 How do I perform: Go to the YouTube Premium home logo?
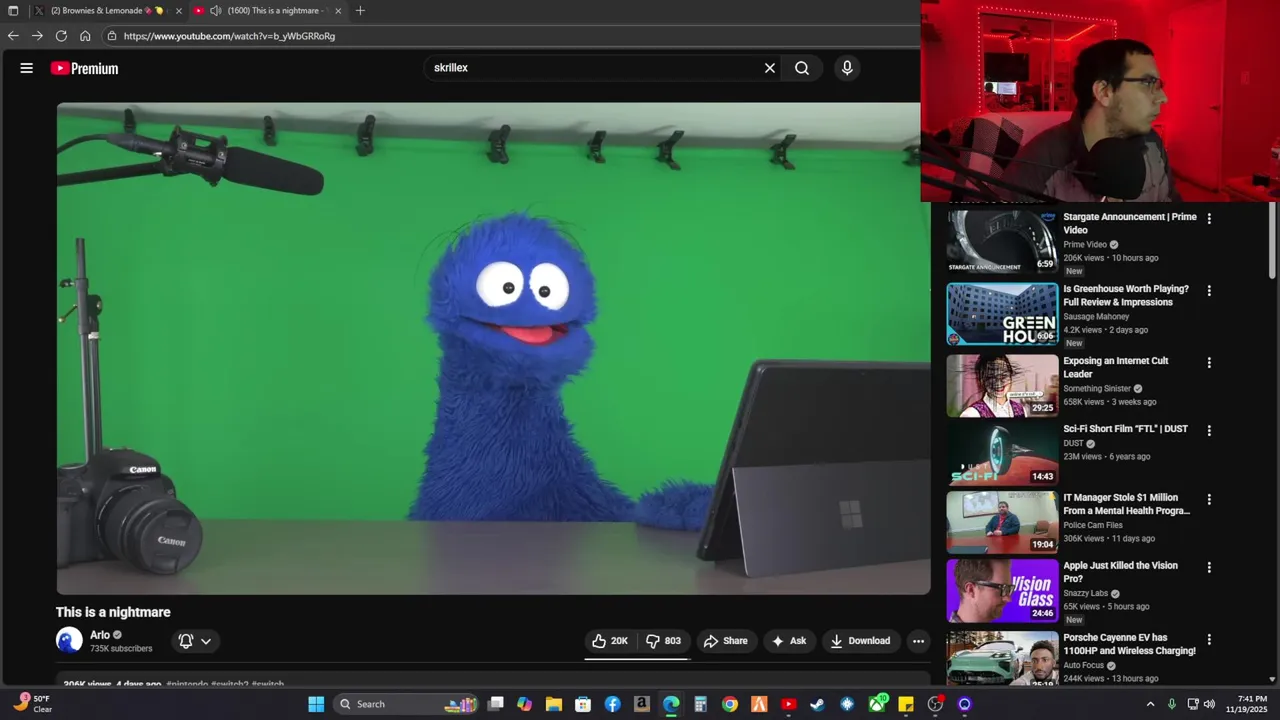click(x=84, y=68)
